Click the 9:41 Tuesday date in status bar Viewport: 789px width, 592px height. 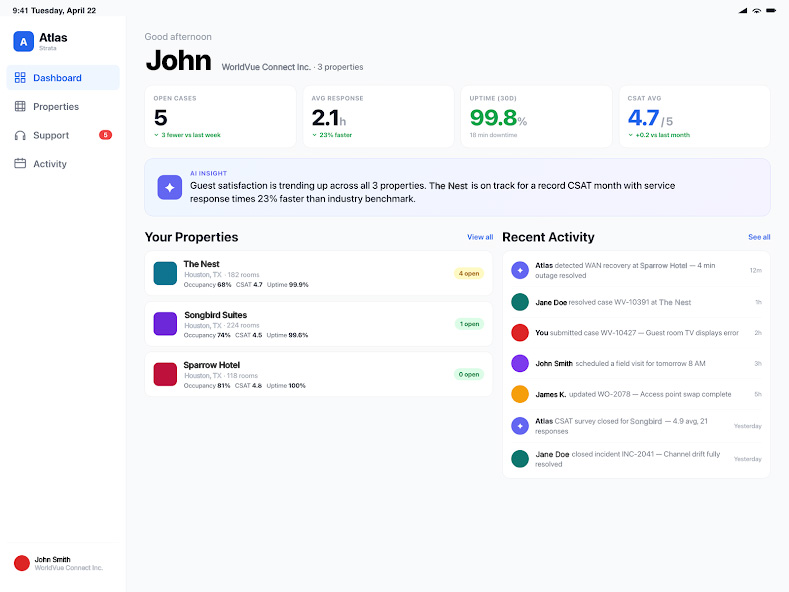coord(54,11)
